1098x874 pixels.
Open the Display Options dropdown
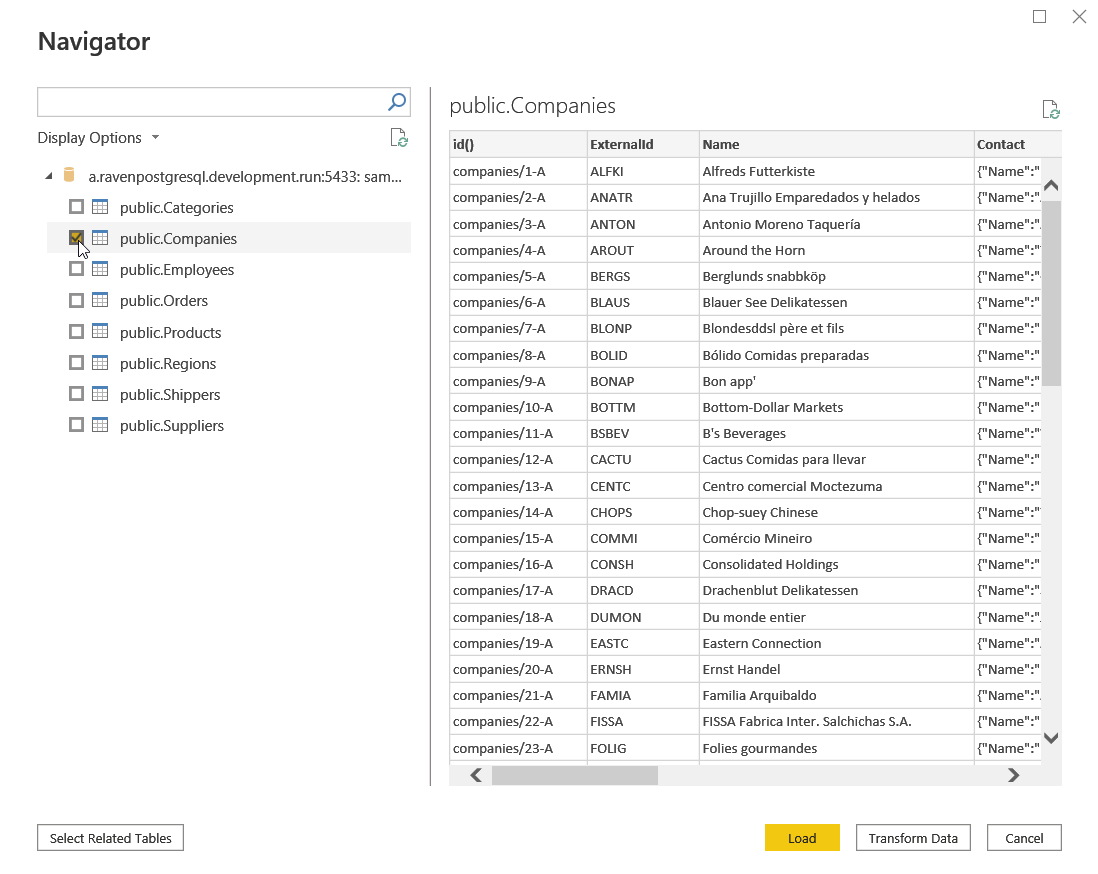point(99,137)
